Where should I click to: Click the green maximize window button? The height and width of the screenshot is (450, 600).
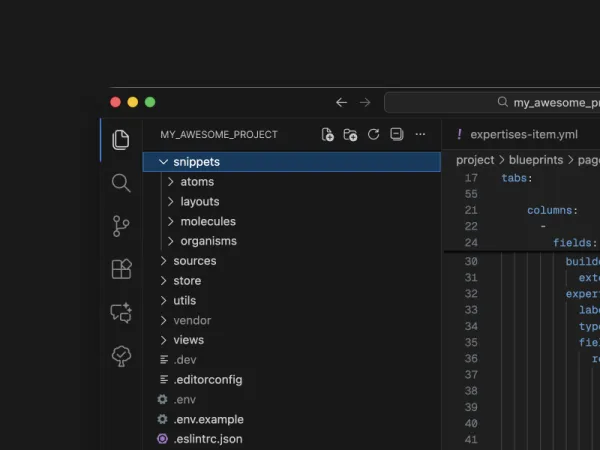pos(150,102)
